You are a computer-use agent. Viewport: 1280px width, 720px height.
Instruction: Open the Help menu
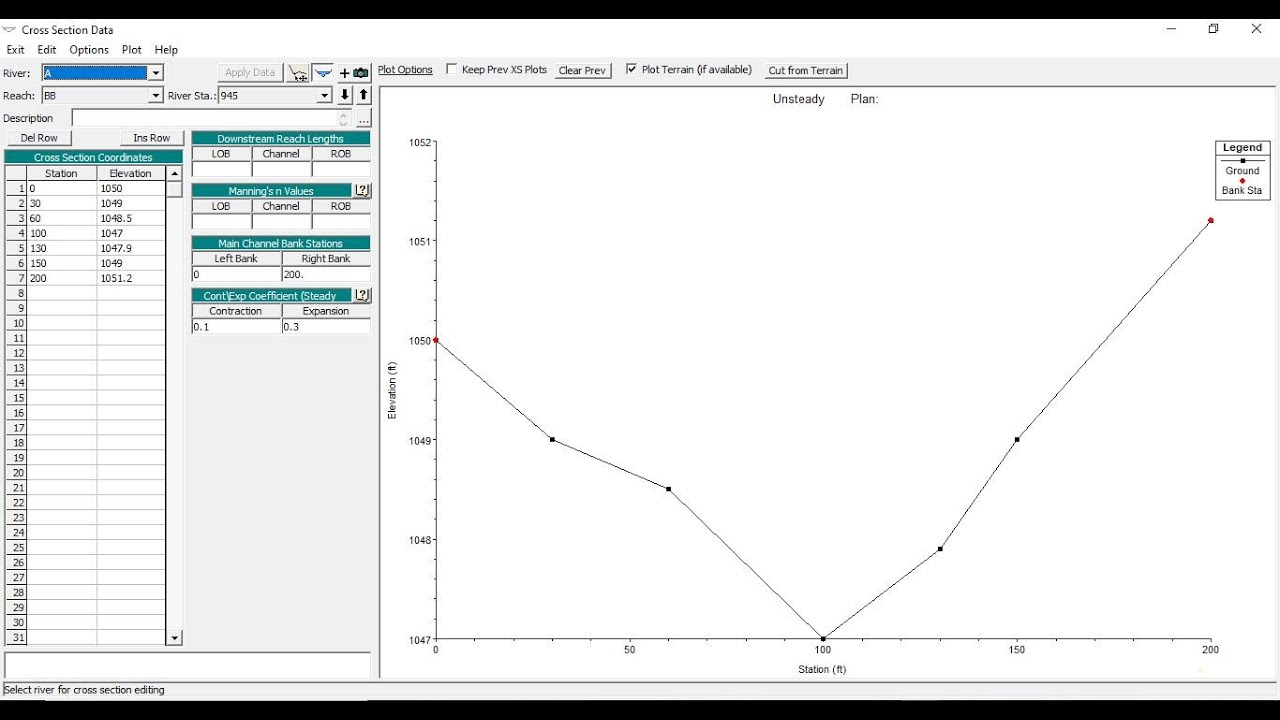point(166,50)
